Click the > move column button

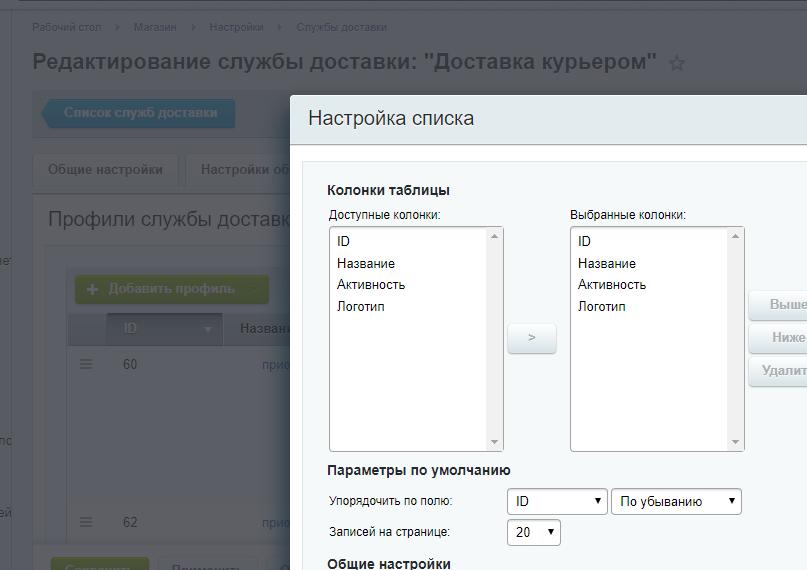[532, 338]
